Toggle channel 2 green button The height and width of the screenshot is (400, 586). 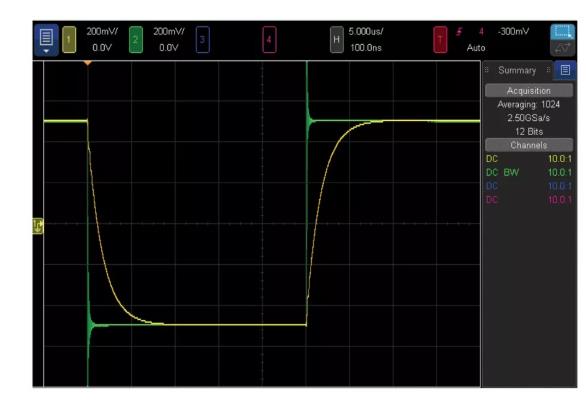coord(136,40)
